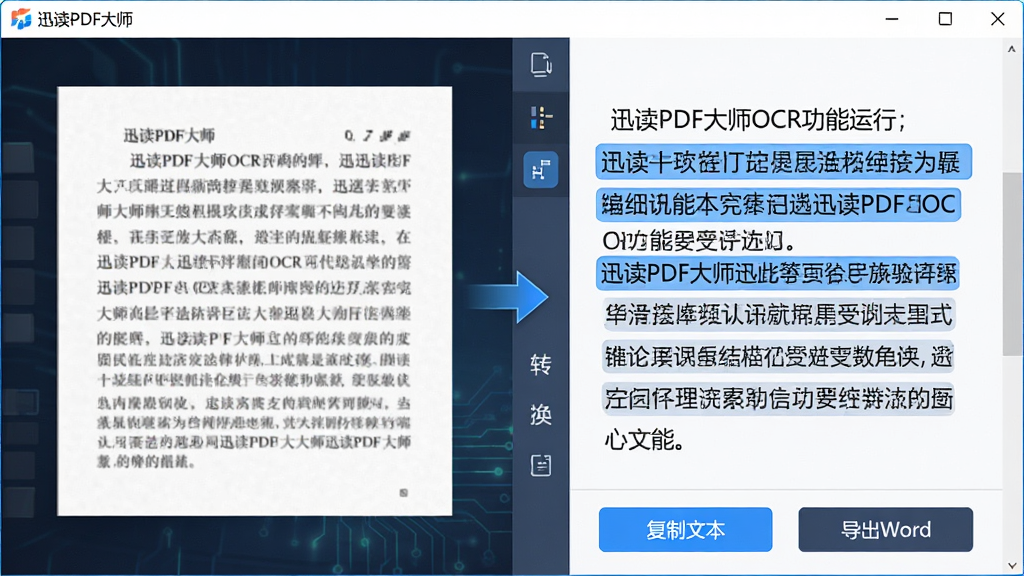Click scroll up arrow in results panel
This screenshot has width=1024, height=576.
click(x=1012, y=48)
